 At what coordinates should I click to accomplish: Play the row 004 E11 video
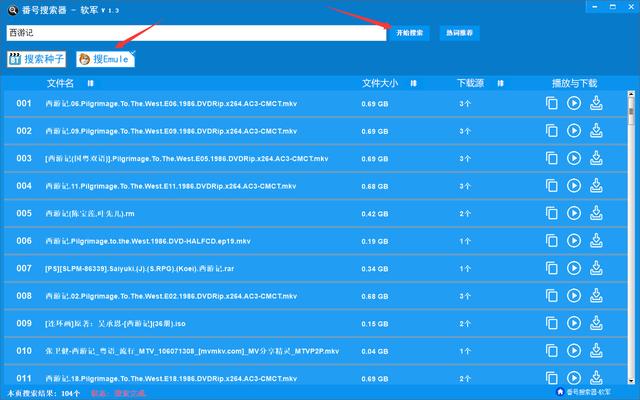[574, 186]
